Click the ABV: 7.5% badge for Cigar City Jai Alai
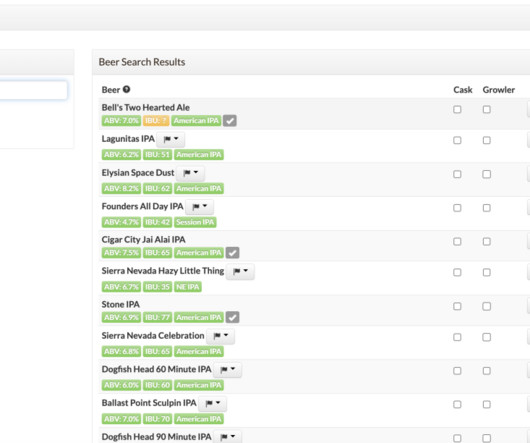 pyautogui.click(x=121, y=253)
